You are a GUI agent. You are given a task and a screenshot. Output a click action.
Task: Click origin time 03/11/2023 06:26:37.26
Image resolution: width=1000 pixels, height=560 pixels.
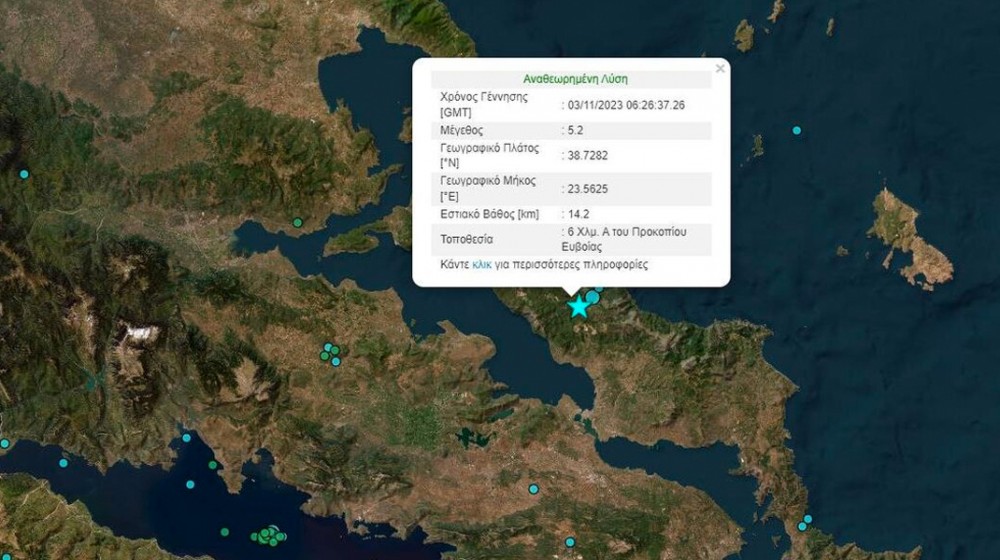tap(626, 105)
